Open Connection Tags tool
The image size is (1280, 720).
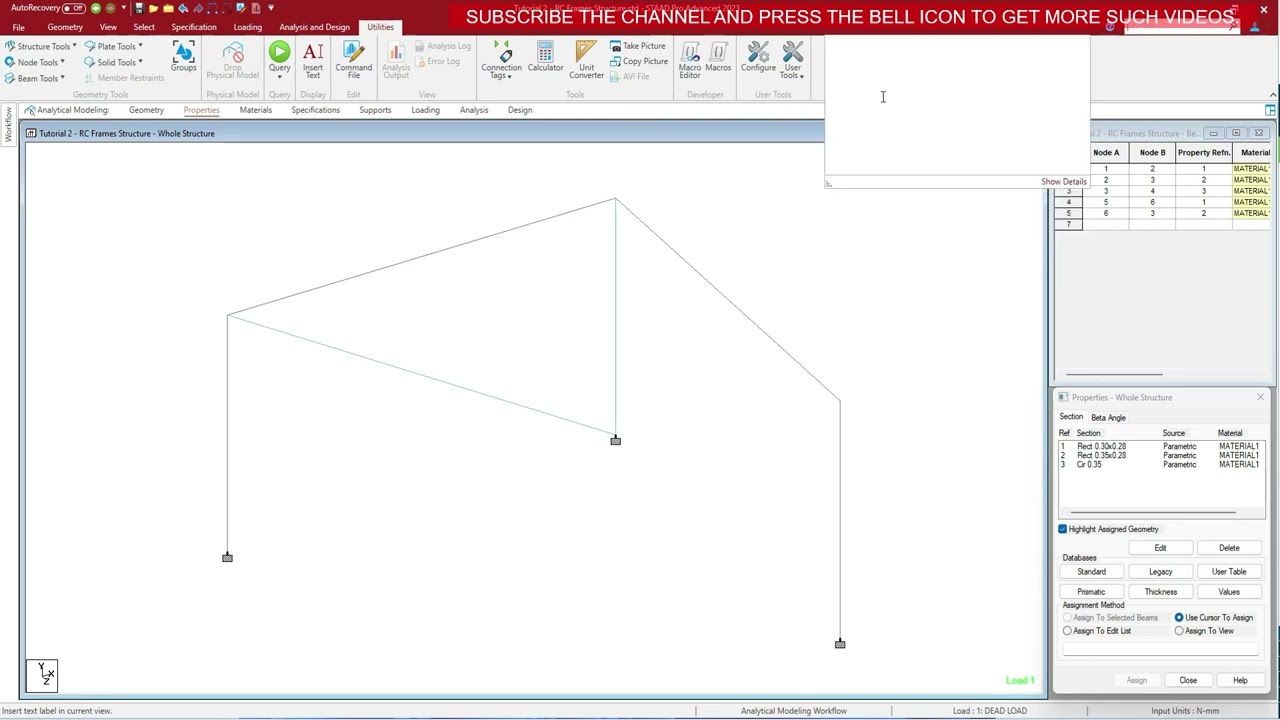click(x=501, y=60)
